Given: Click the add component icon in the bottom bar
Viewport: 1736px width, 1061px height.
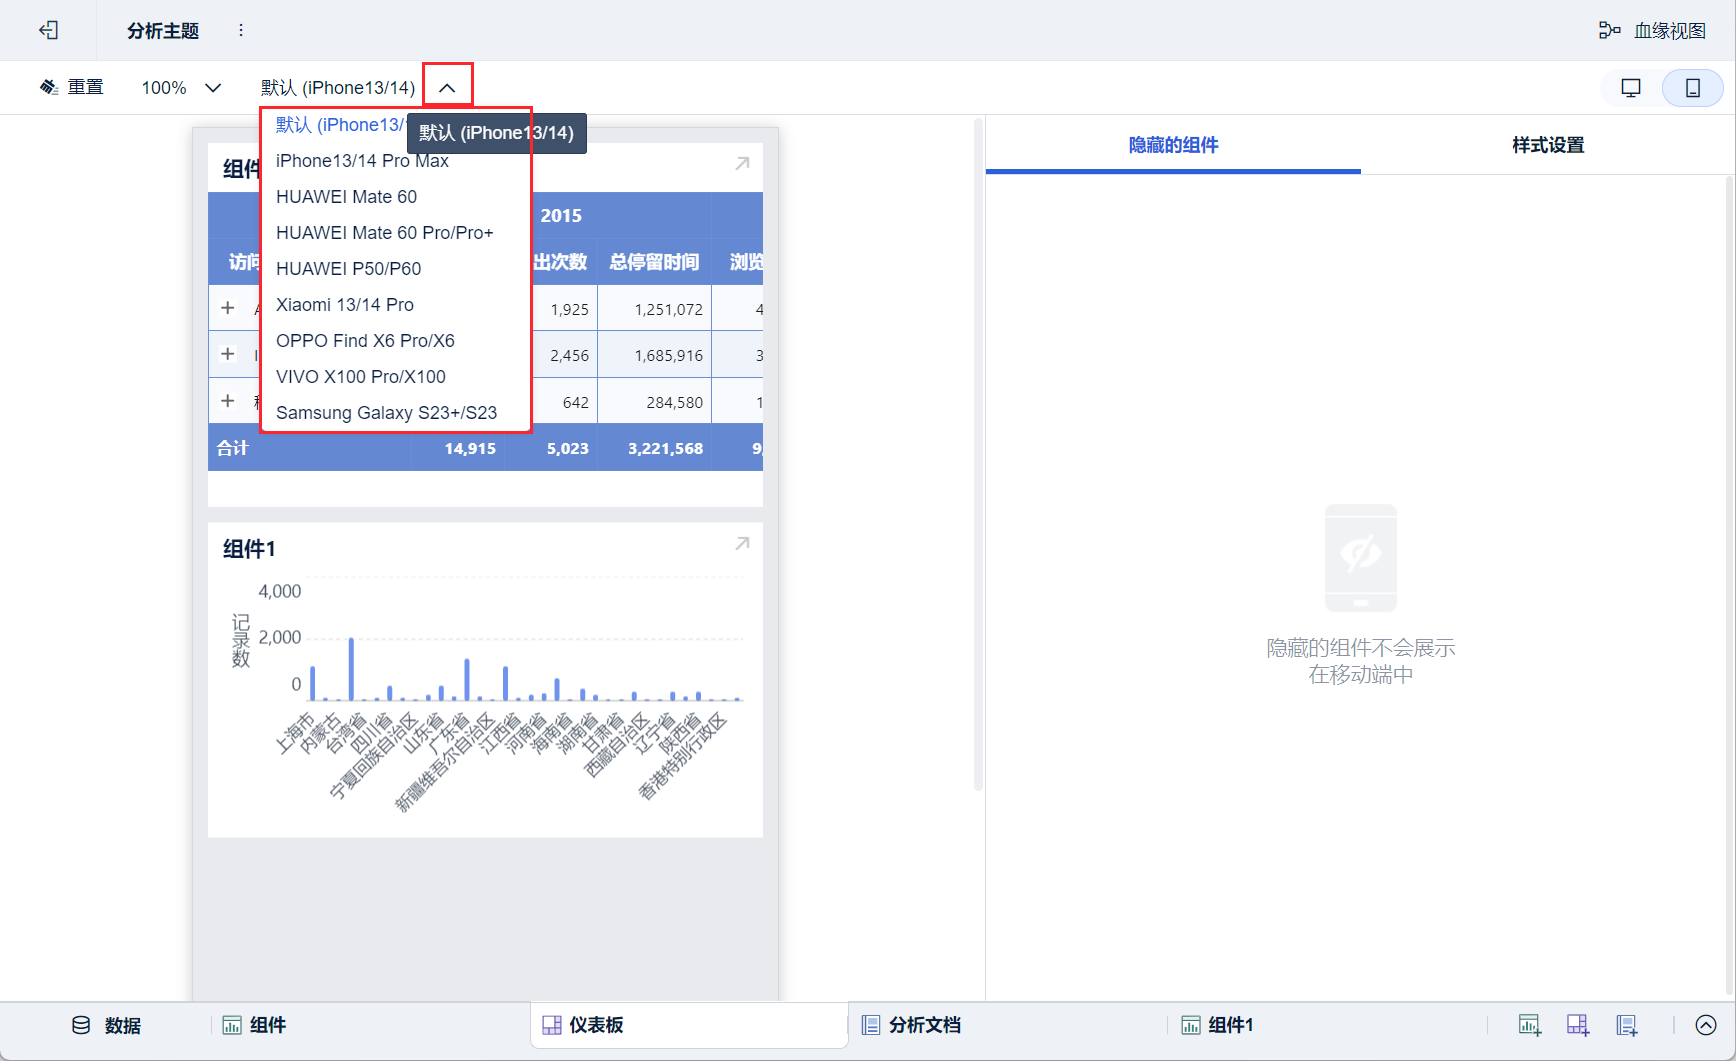Looking at the screenshot, I should (1530, 1025).
